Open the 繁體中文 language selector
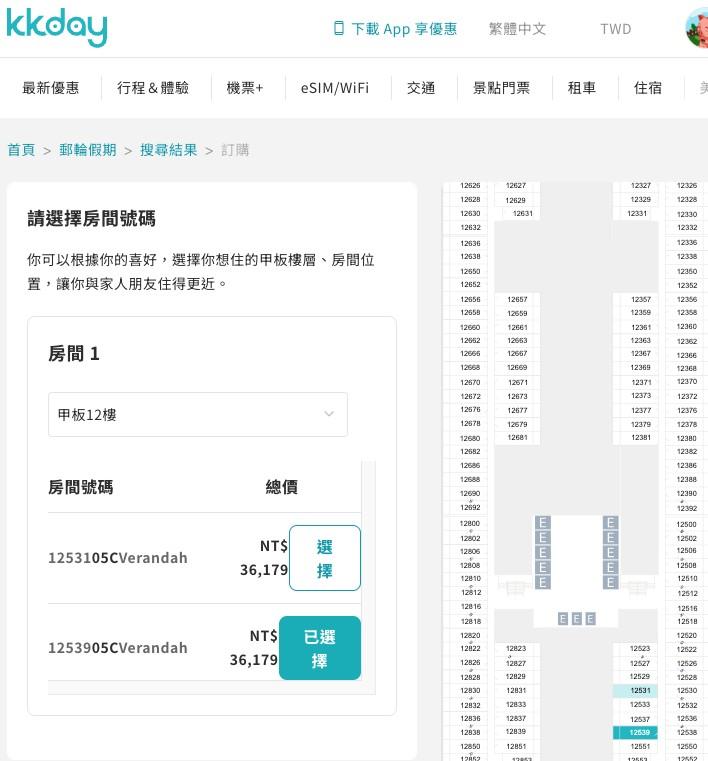This screenshot has height=761, width=708. [517, 29]
